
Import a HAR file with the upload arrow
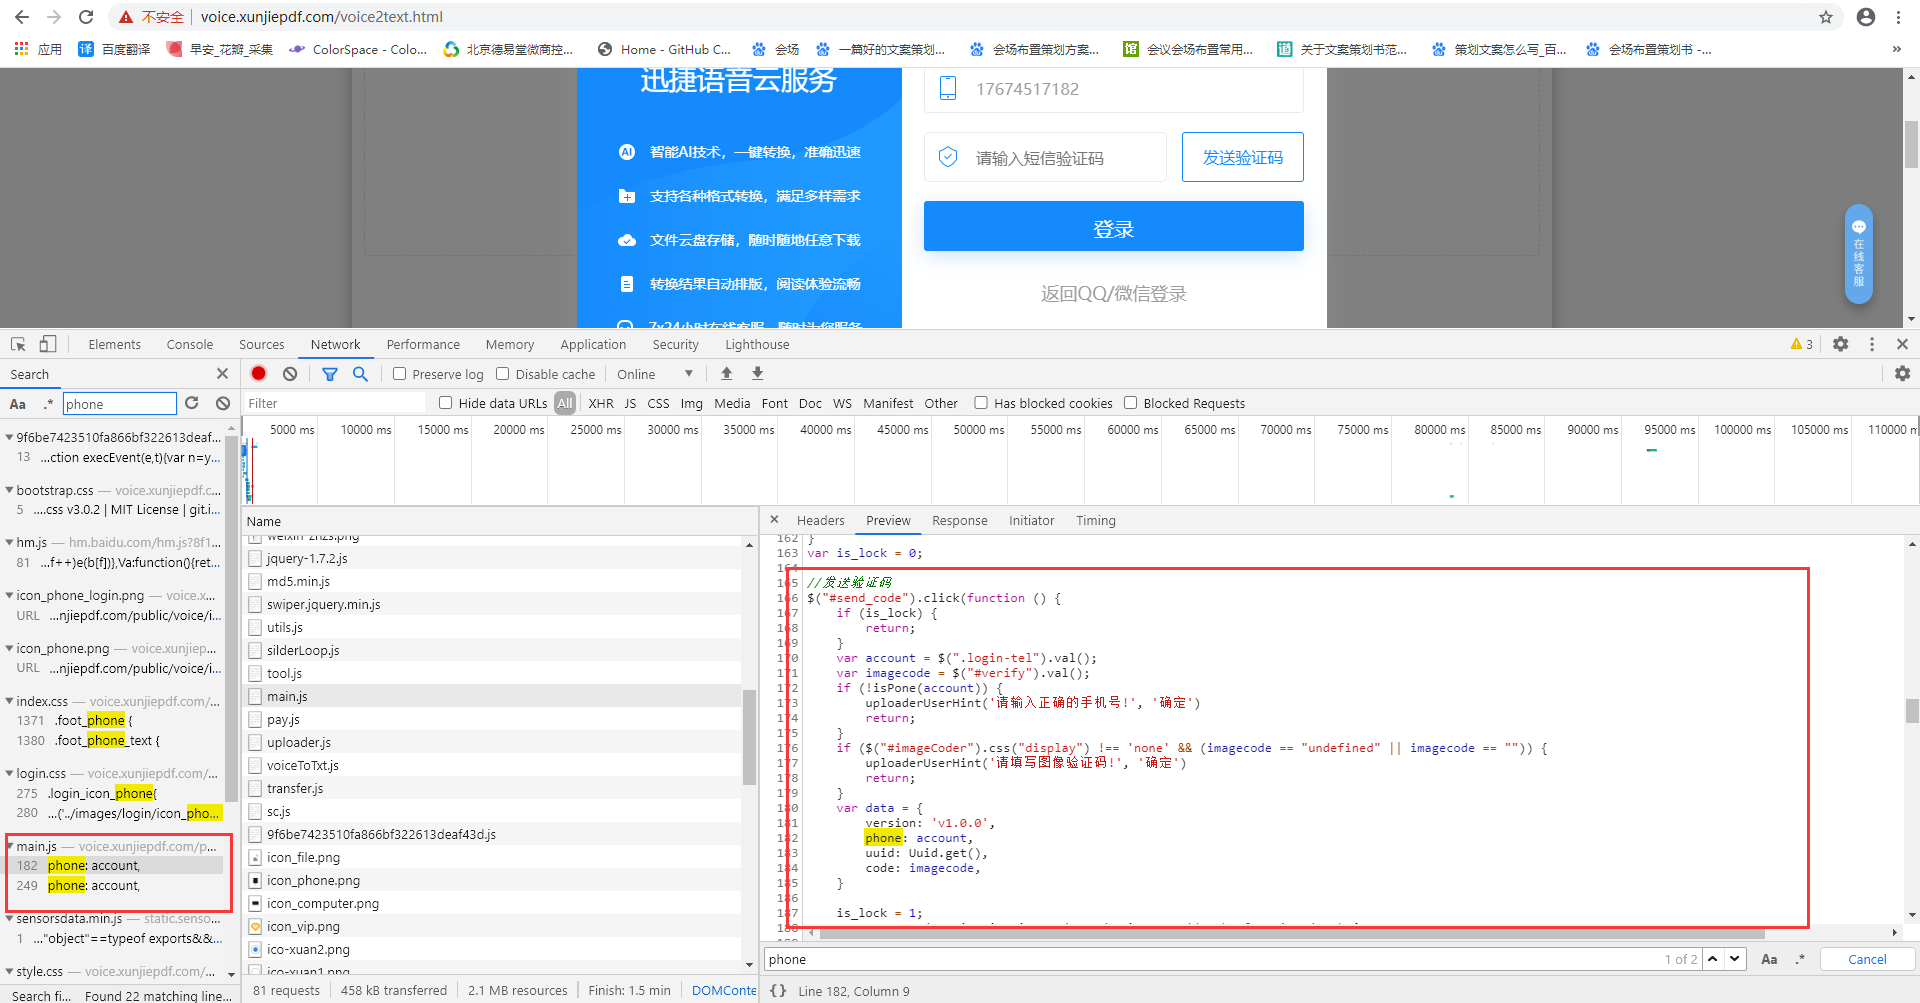pos(727,373)
